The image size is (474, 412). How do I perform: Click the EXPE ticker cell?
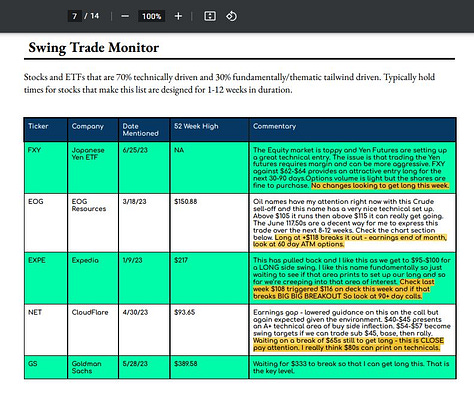tap(46, 278)
